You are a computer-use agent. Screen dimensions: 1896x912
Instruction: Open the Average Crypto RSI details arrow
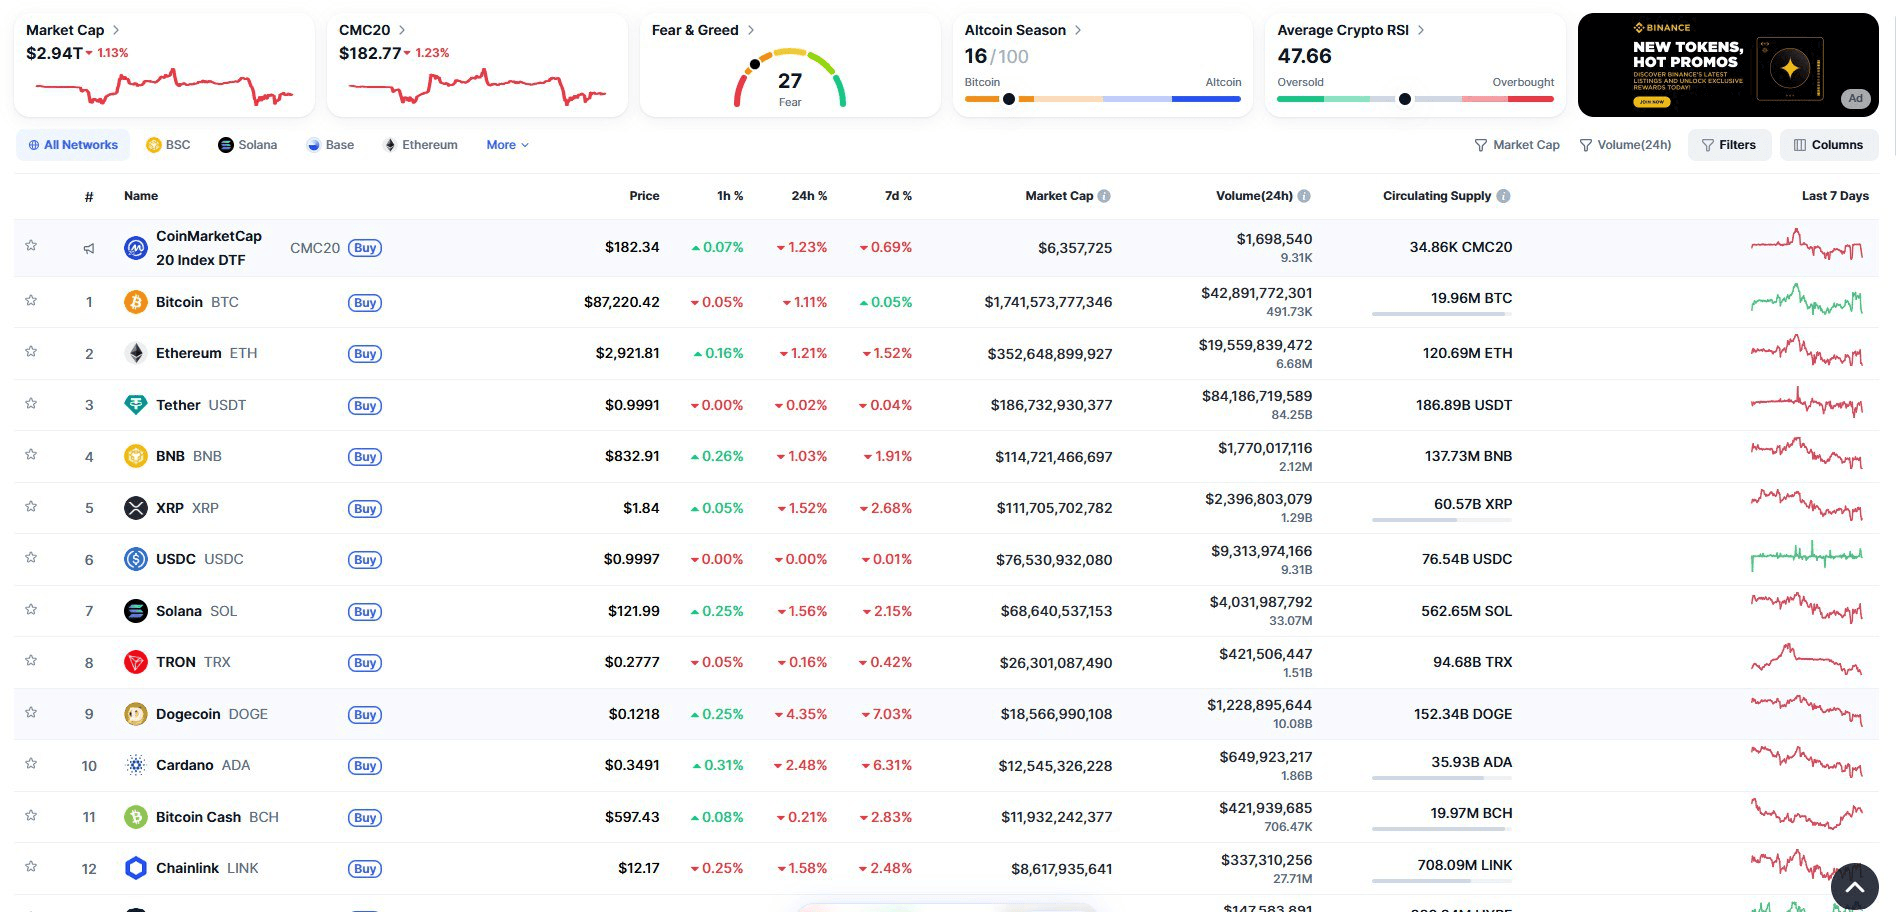pos(1421,30)
